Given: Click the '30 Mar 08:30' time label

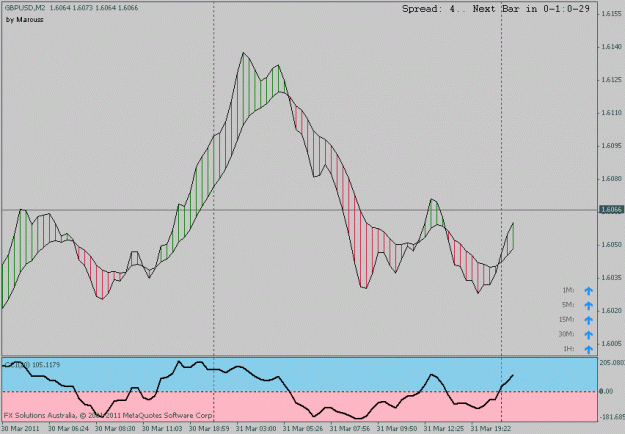Looking at the screenshot, I should tap(115, 429).
